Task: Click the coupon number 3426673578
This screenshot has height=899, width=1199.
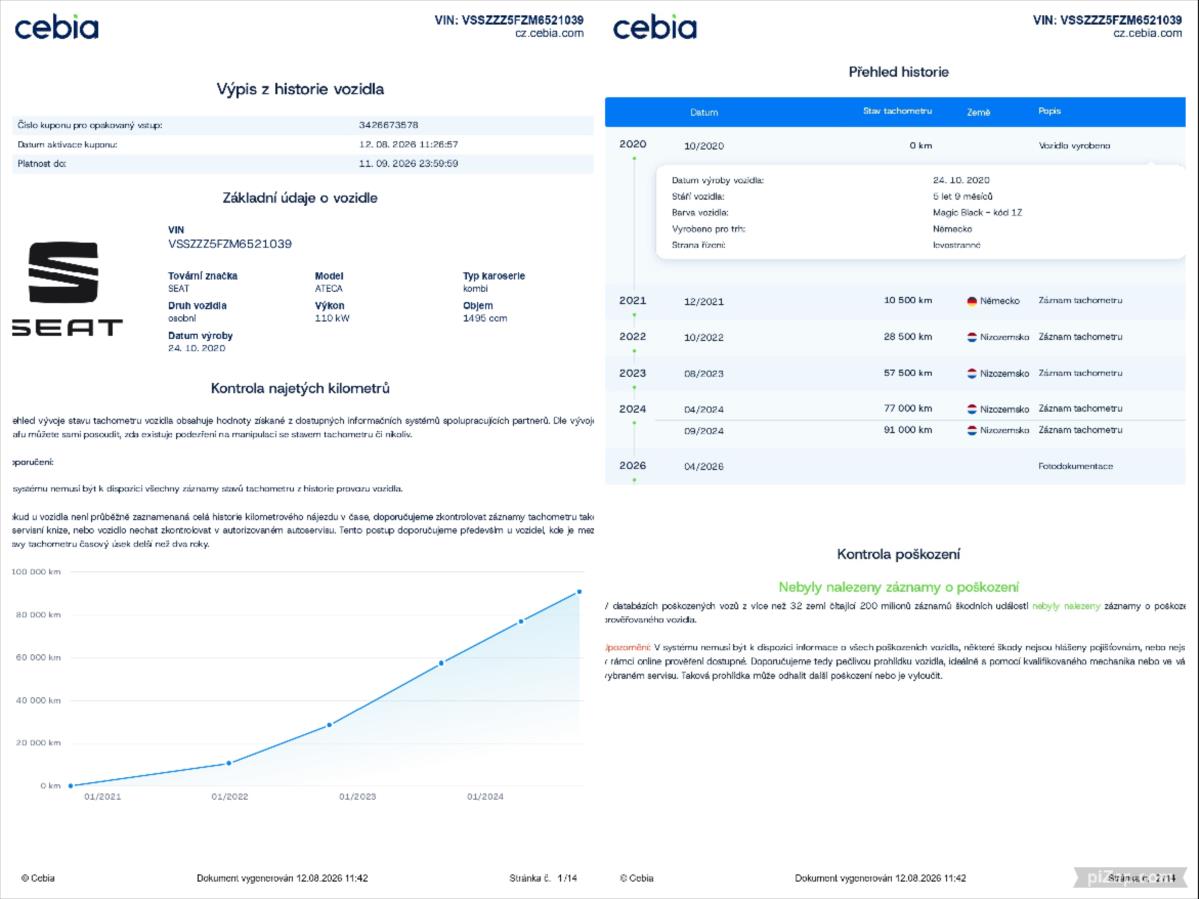Action: 388,125
